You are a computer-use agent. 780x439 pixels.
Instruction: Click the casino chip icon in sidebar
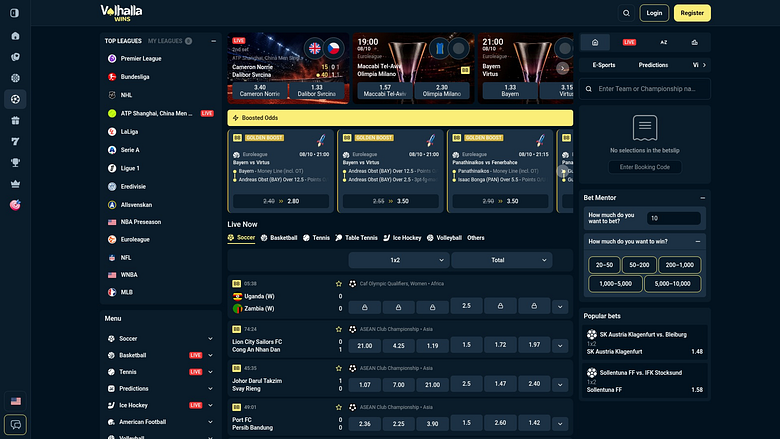(x=15, y=78)
